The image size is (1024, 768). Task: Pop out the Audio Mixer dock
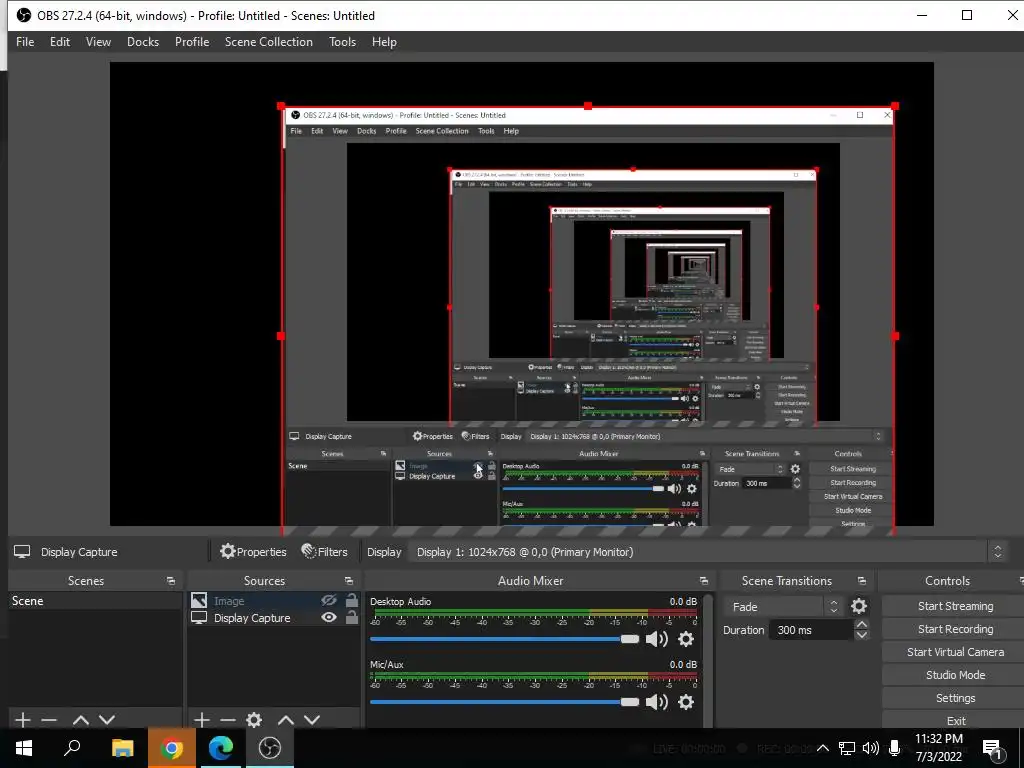coord(703,581)
